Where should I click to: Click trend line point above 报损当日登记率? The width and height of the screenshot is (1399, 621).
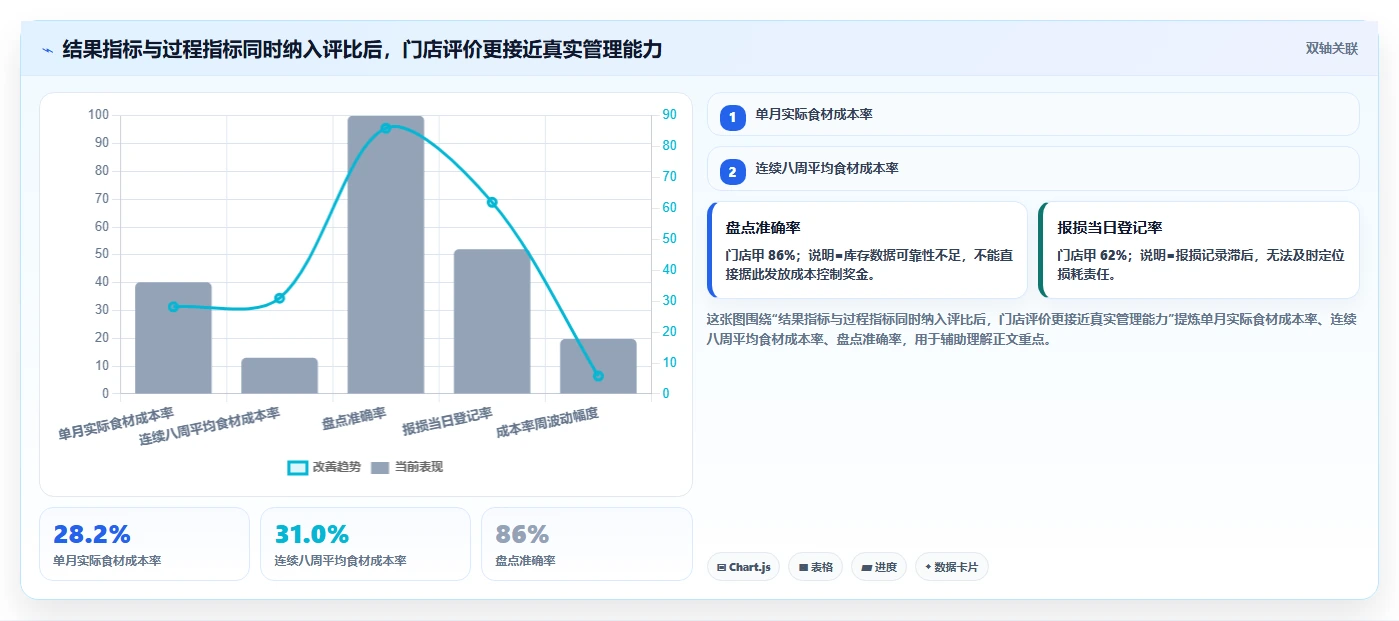(x=492, y=202)
